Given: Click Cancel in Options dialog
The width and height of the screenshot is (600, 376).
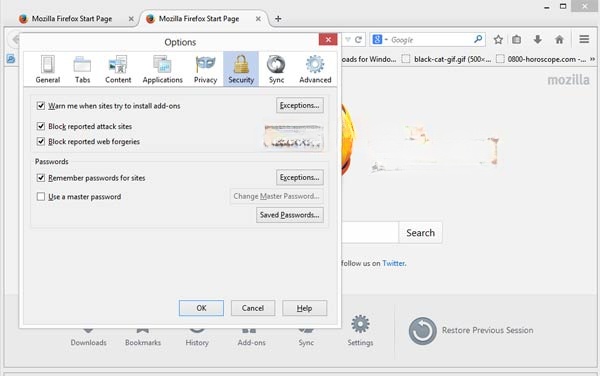Looking at the screenshot, I should 253,308.
